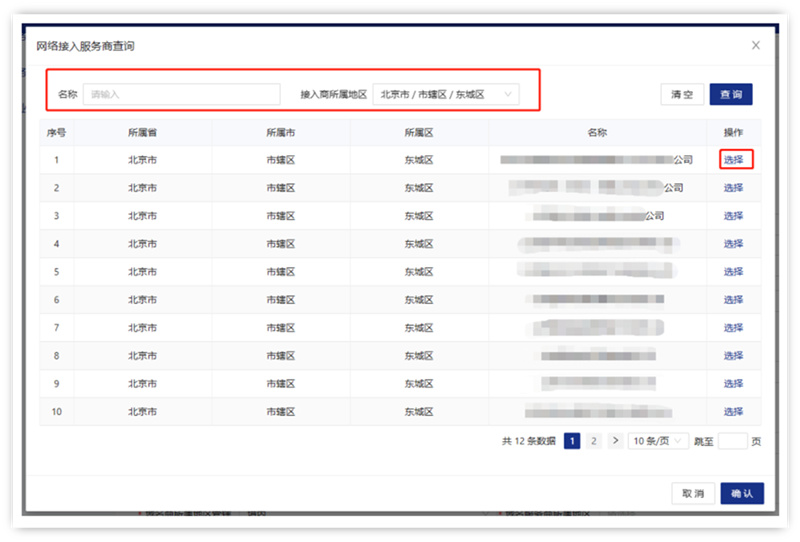The width and height of the screenshot is (800, 542).
Task: Click 选择 in row 10
Action: 734,412
